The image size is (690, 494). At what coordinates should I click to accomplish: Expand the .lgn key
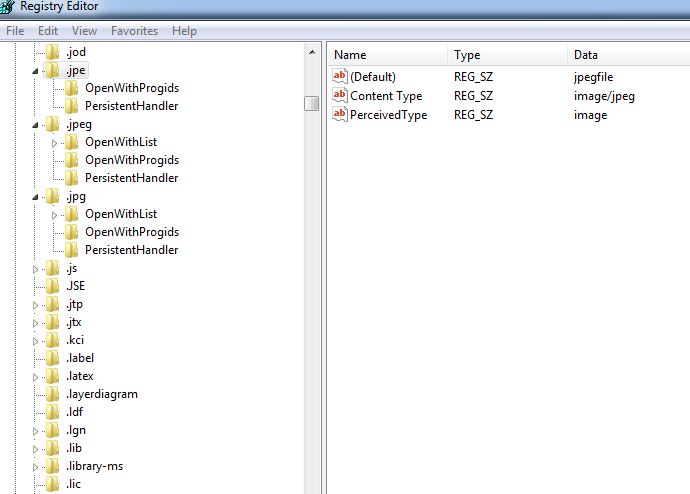(x=35, y=431)
